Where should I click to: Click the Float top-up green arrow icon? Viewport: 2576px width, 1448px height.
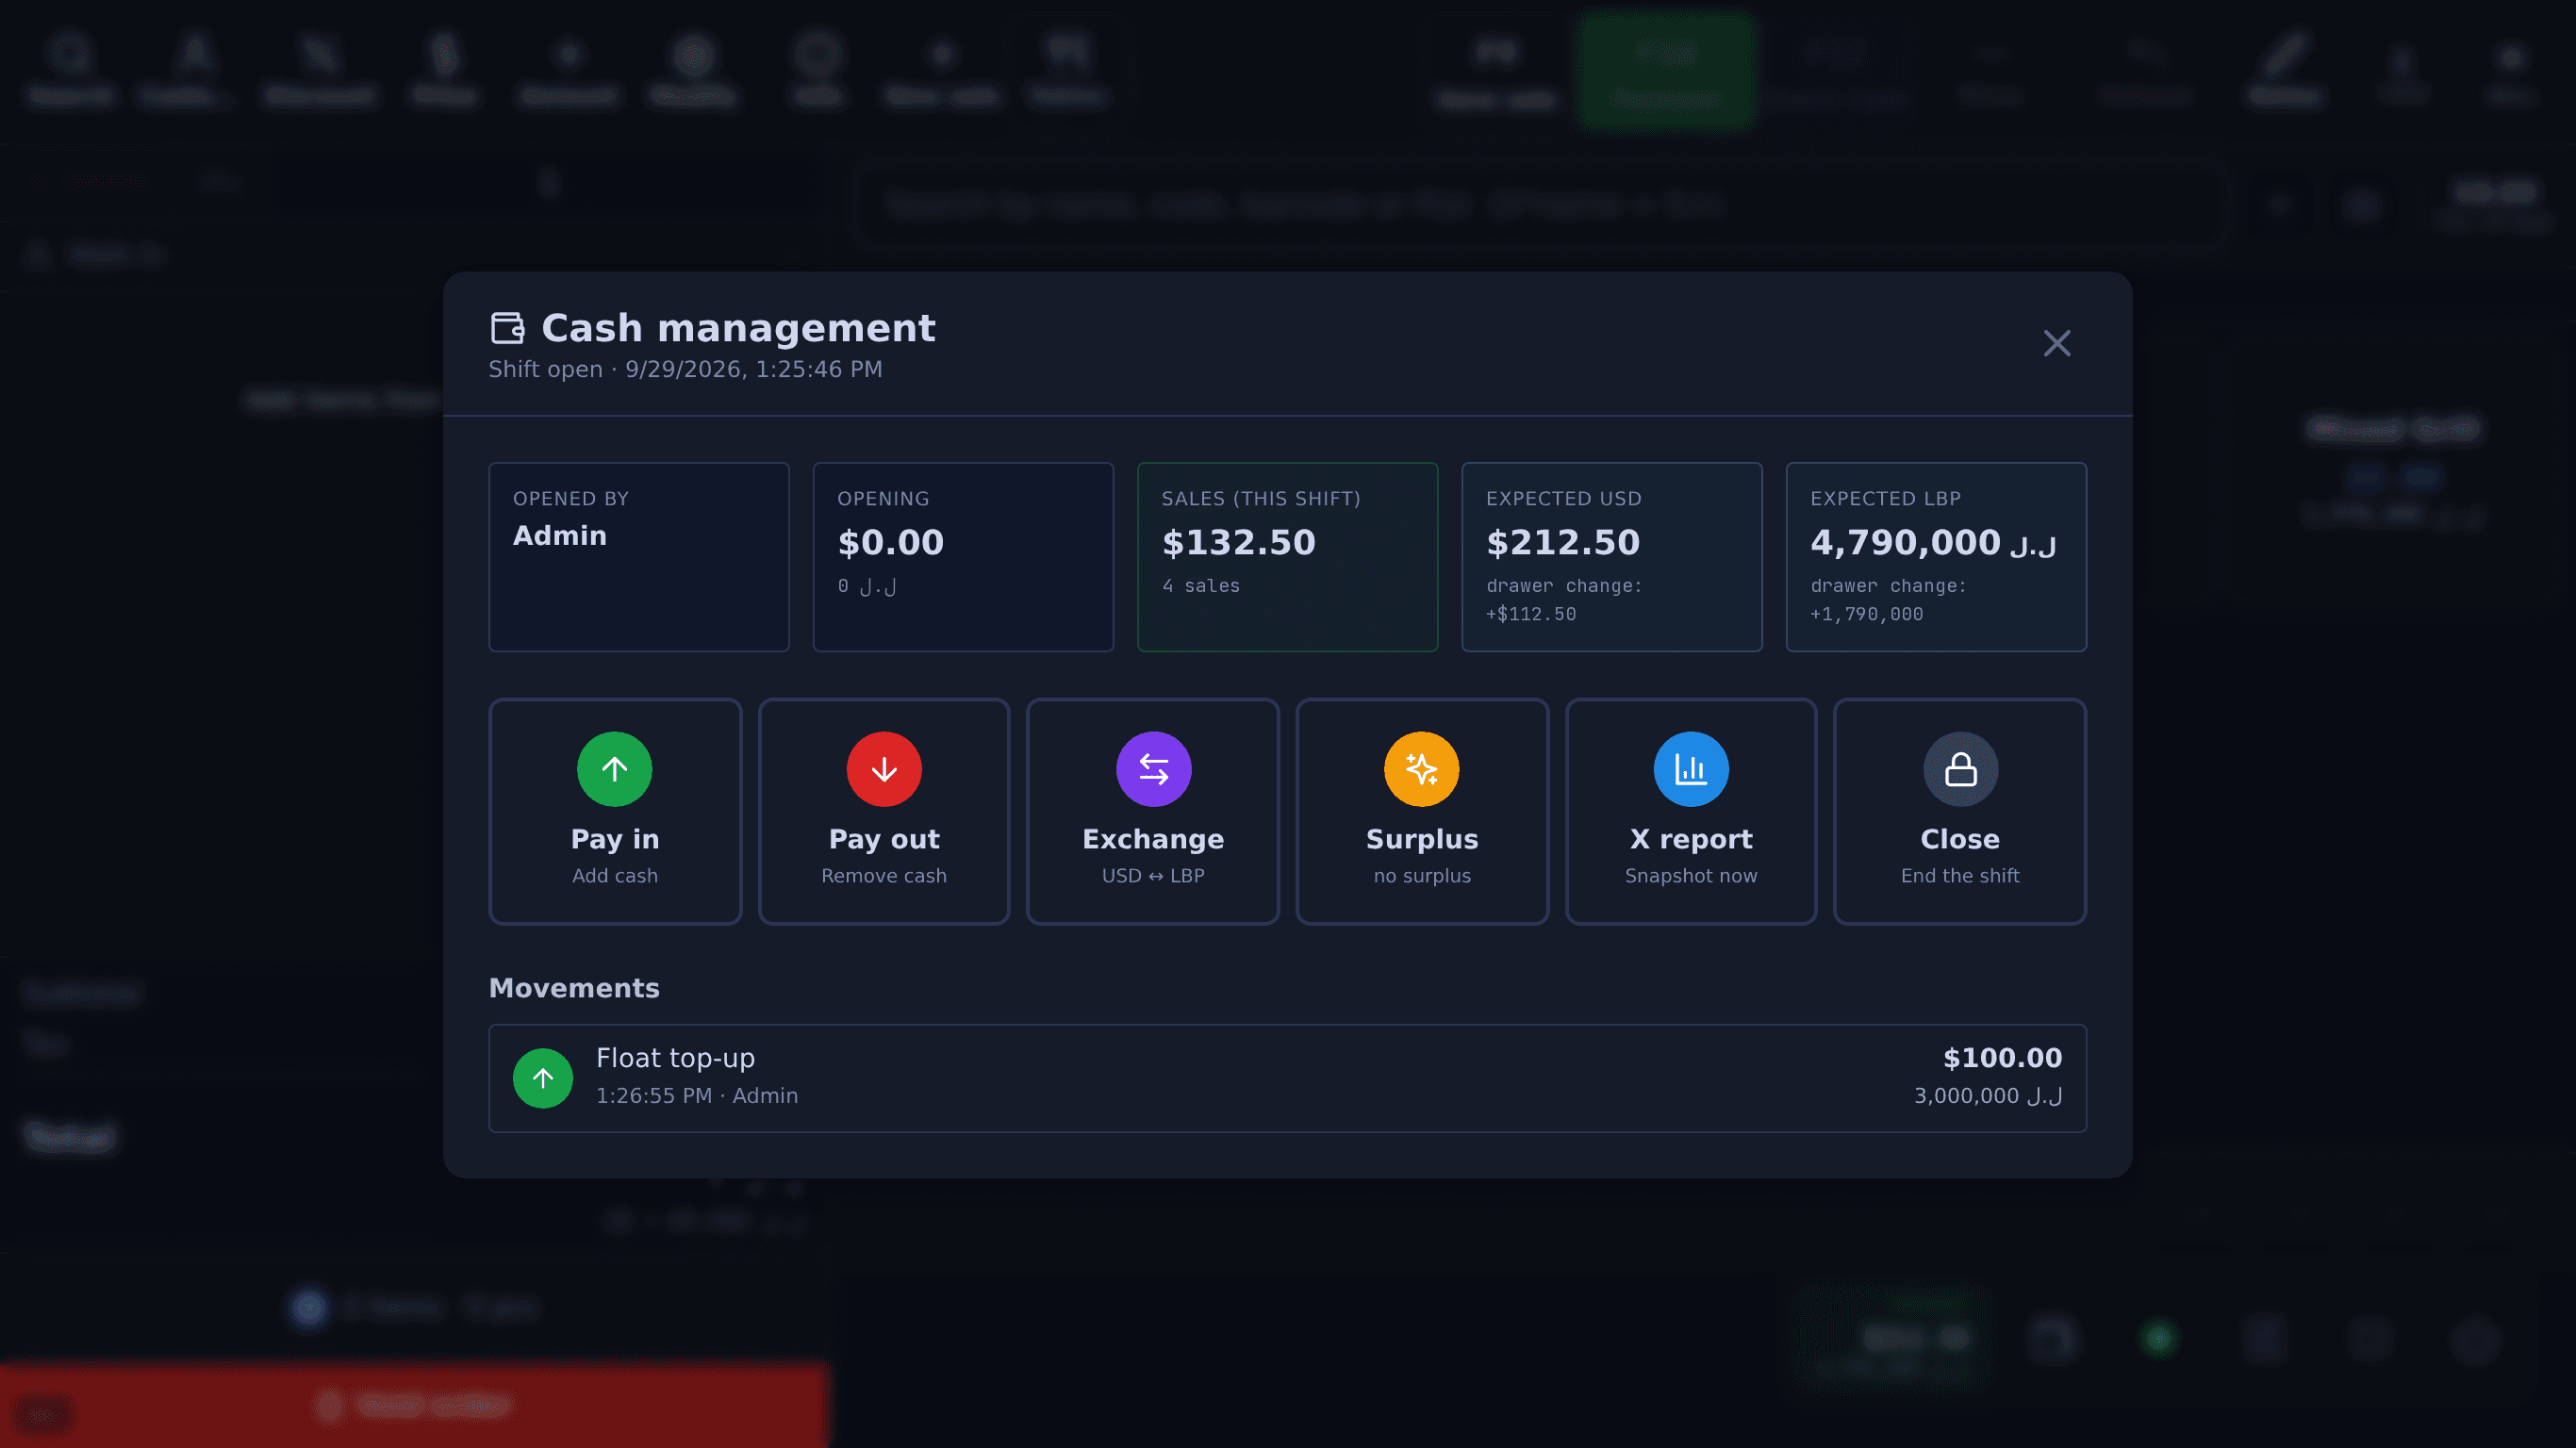pos(542,1077)
